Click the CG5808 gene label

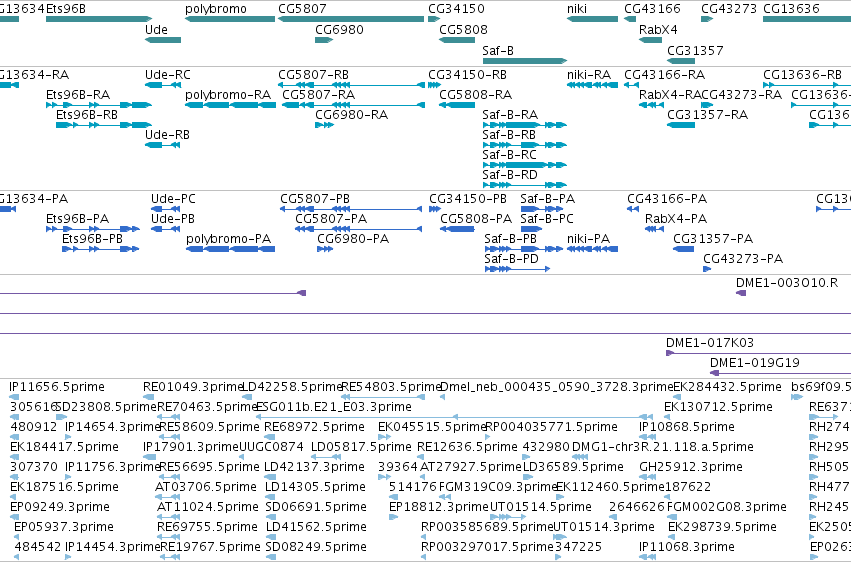pos(463,30)
